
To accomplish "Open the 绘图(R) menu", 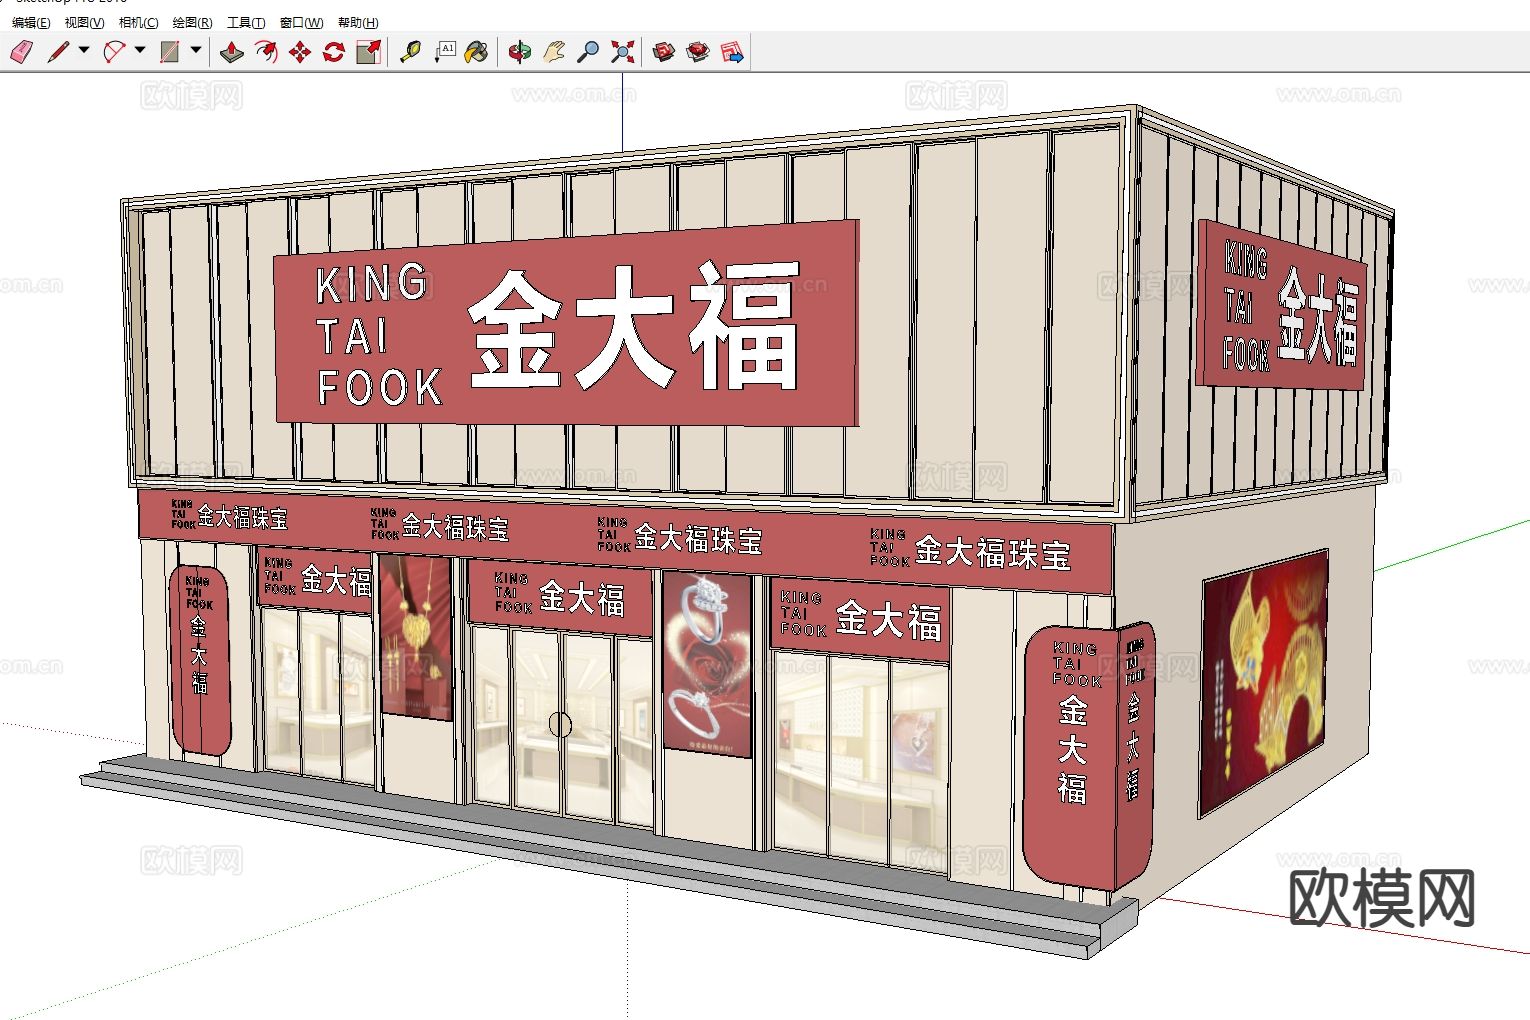I will [x=192, y=22].
